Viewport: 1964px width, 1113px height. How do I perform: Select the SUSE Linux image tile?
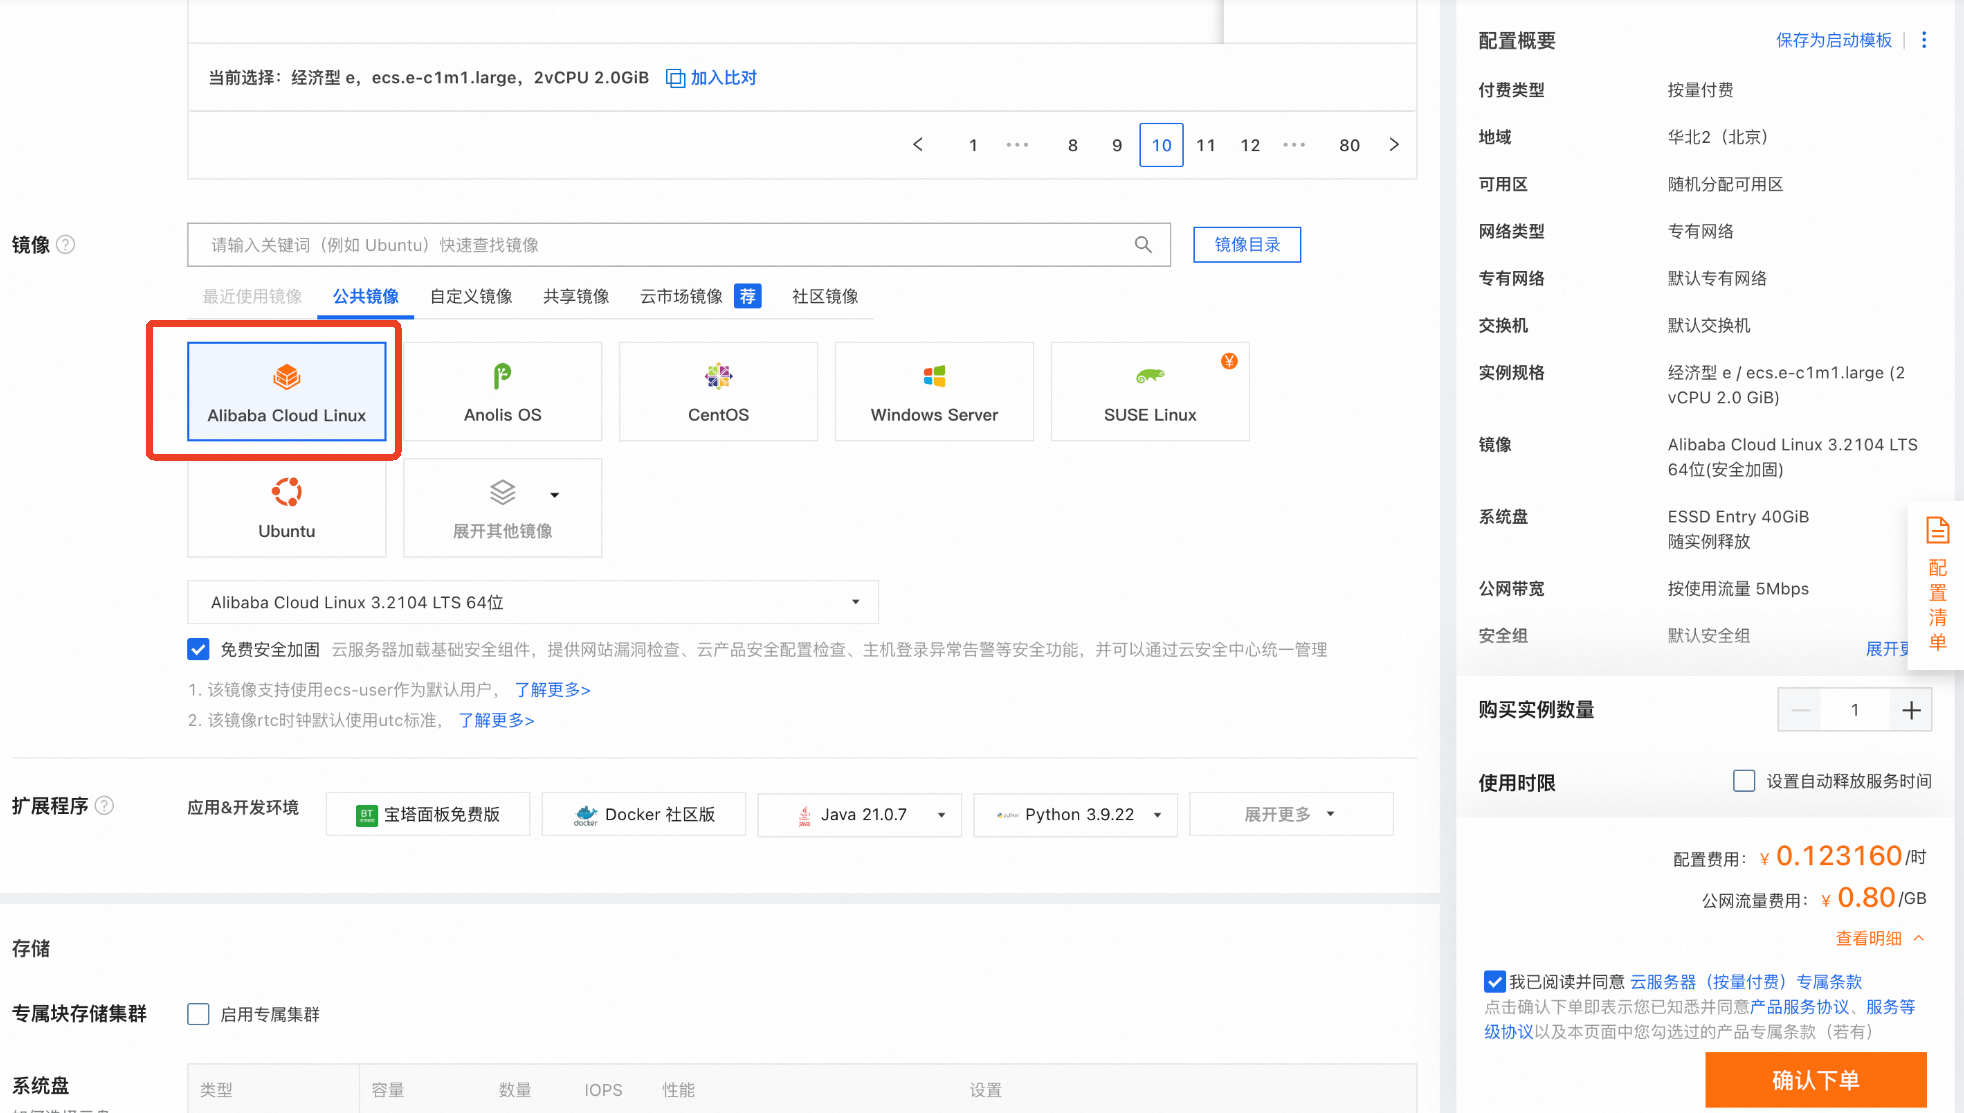coord(1150,391)
